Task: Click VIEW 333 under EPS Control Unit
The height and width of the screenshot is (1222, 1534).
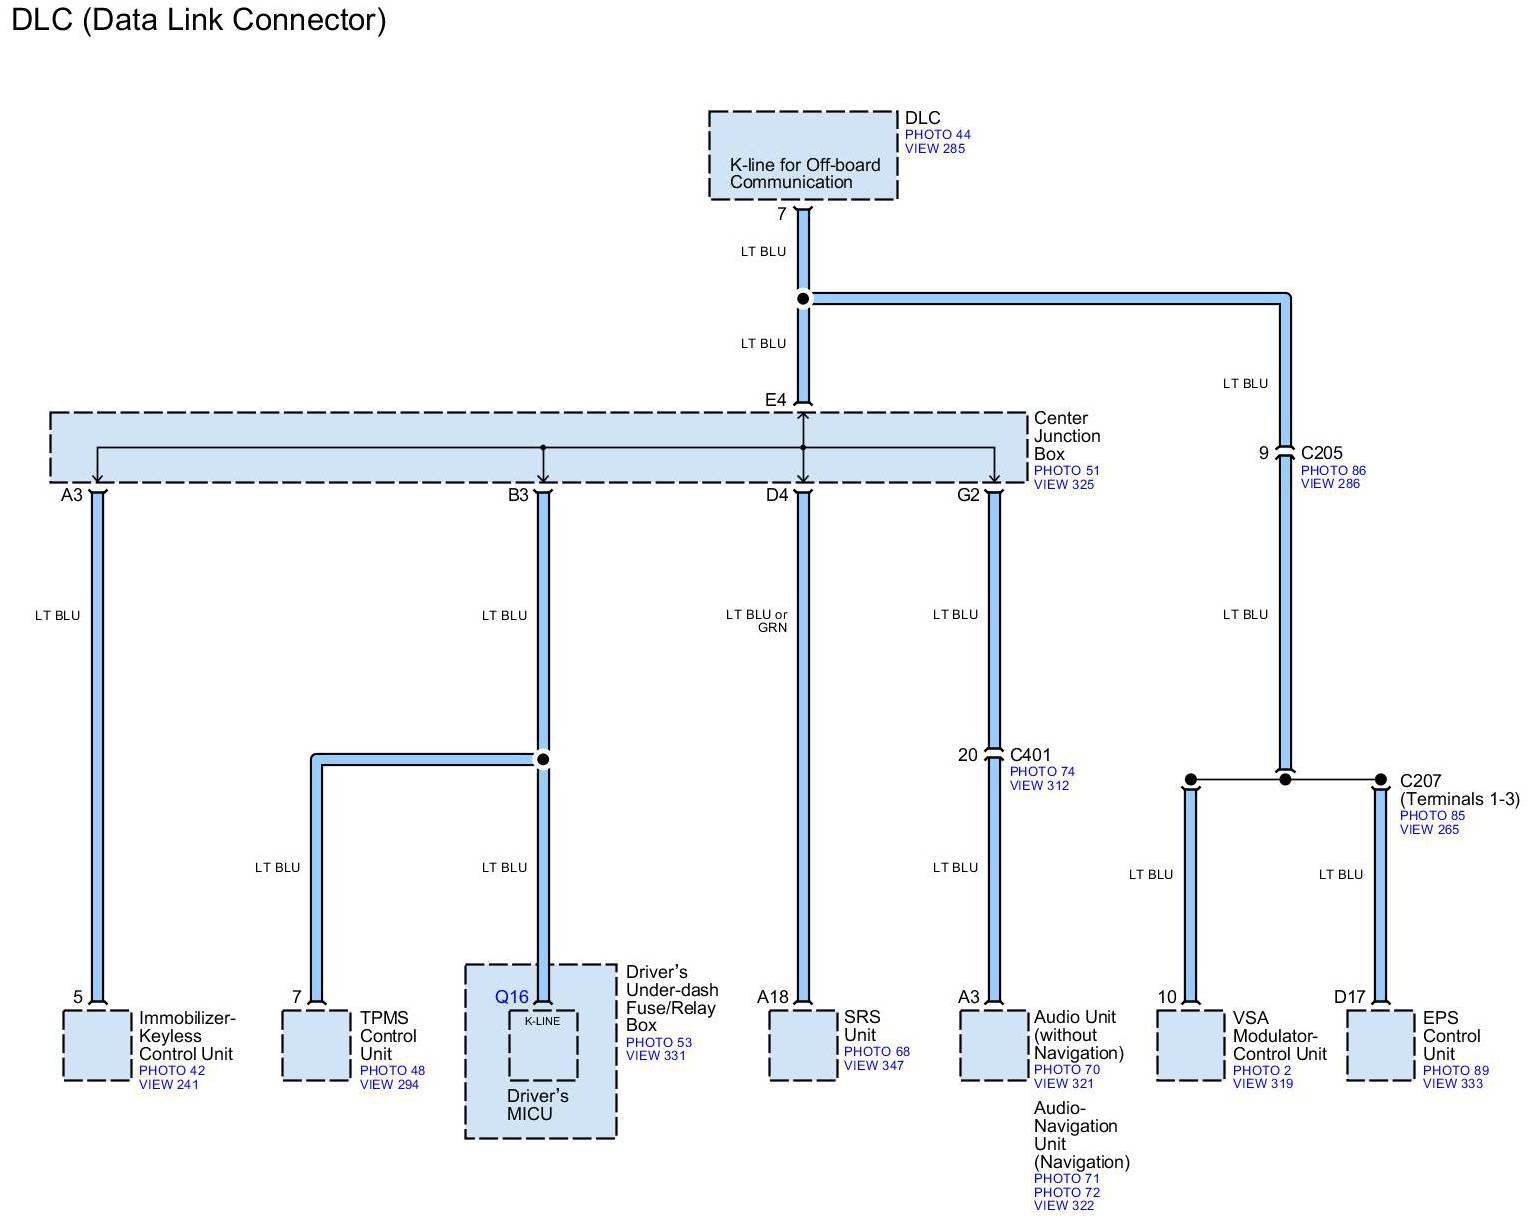Action: [x=1453, y=1084]
